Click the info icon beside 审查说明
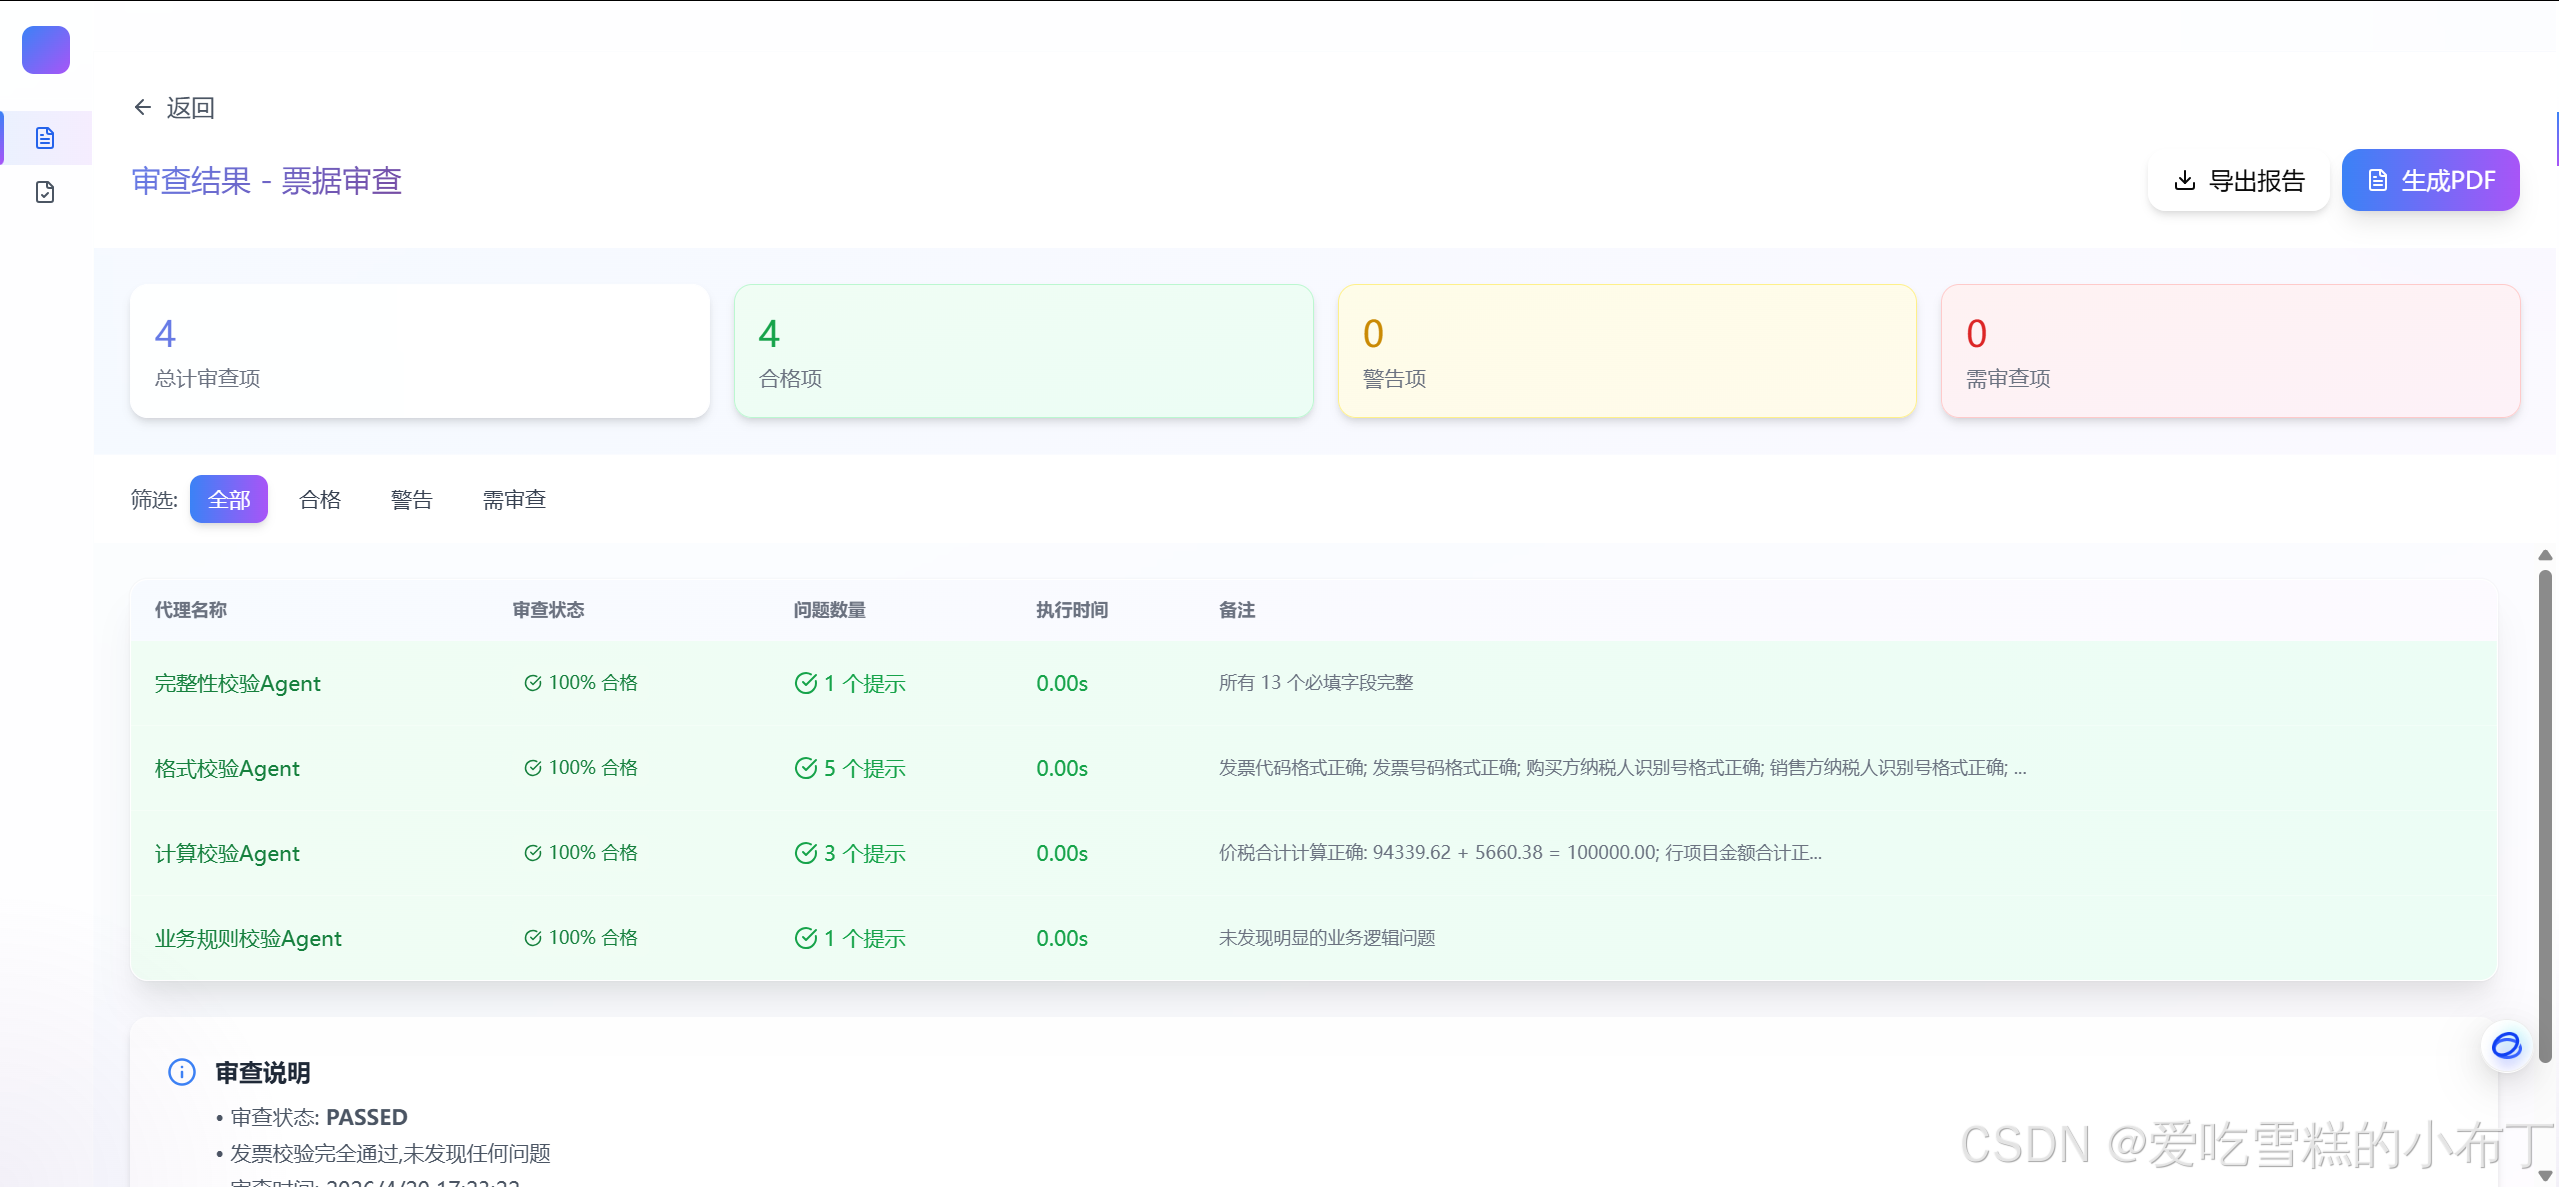The height and width of the screenshot is (1187, 2559). (182, 1072)
